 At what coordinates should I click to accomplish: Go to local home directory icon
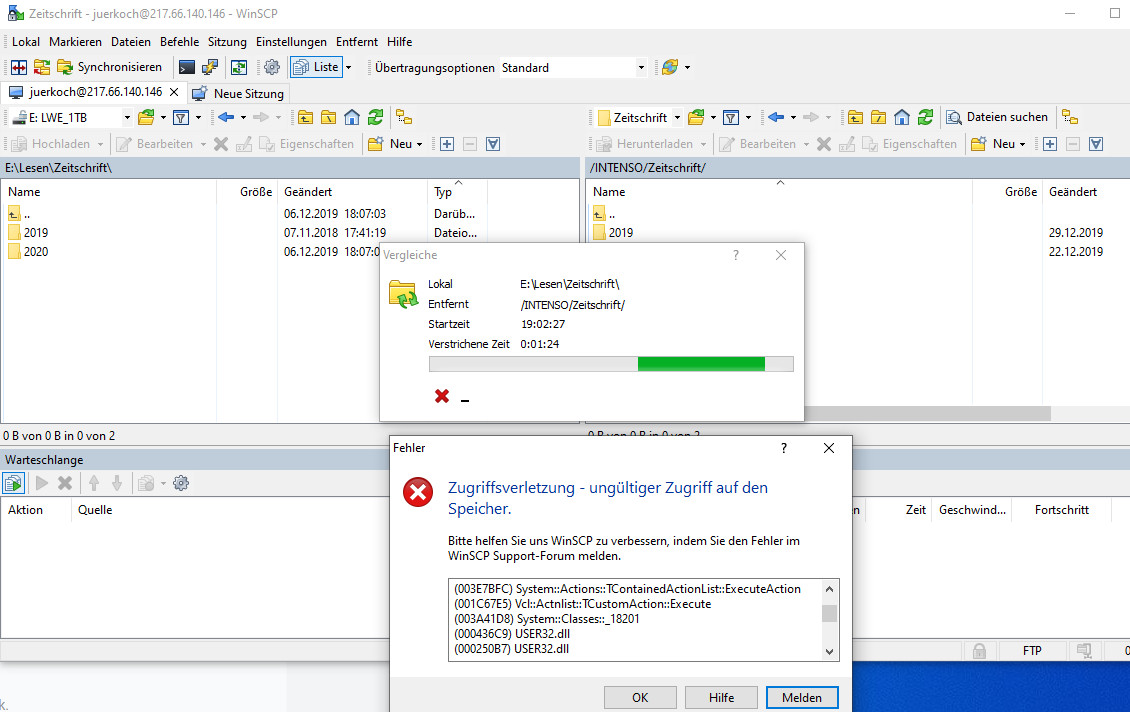(x=352, y=117)
